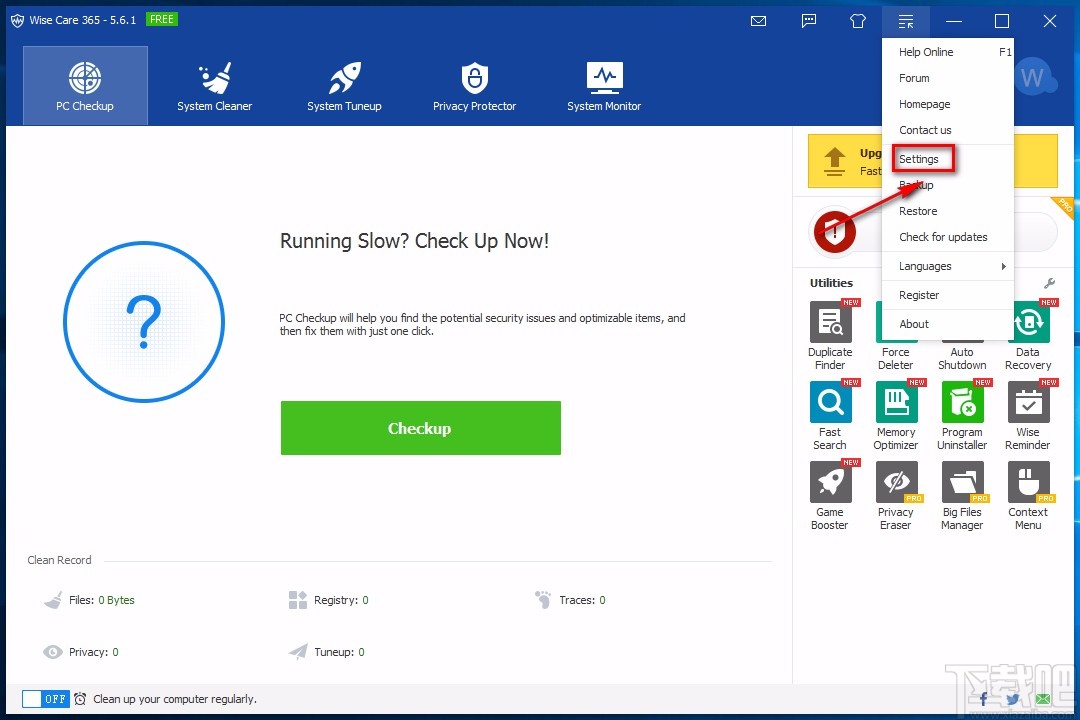The image size is (1080, 720).
Task: Select Settings from the menu
Action: tap(919, 159)
